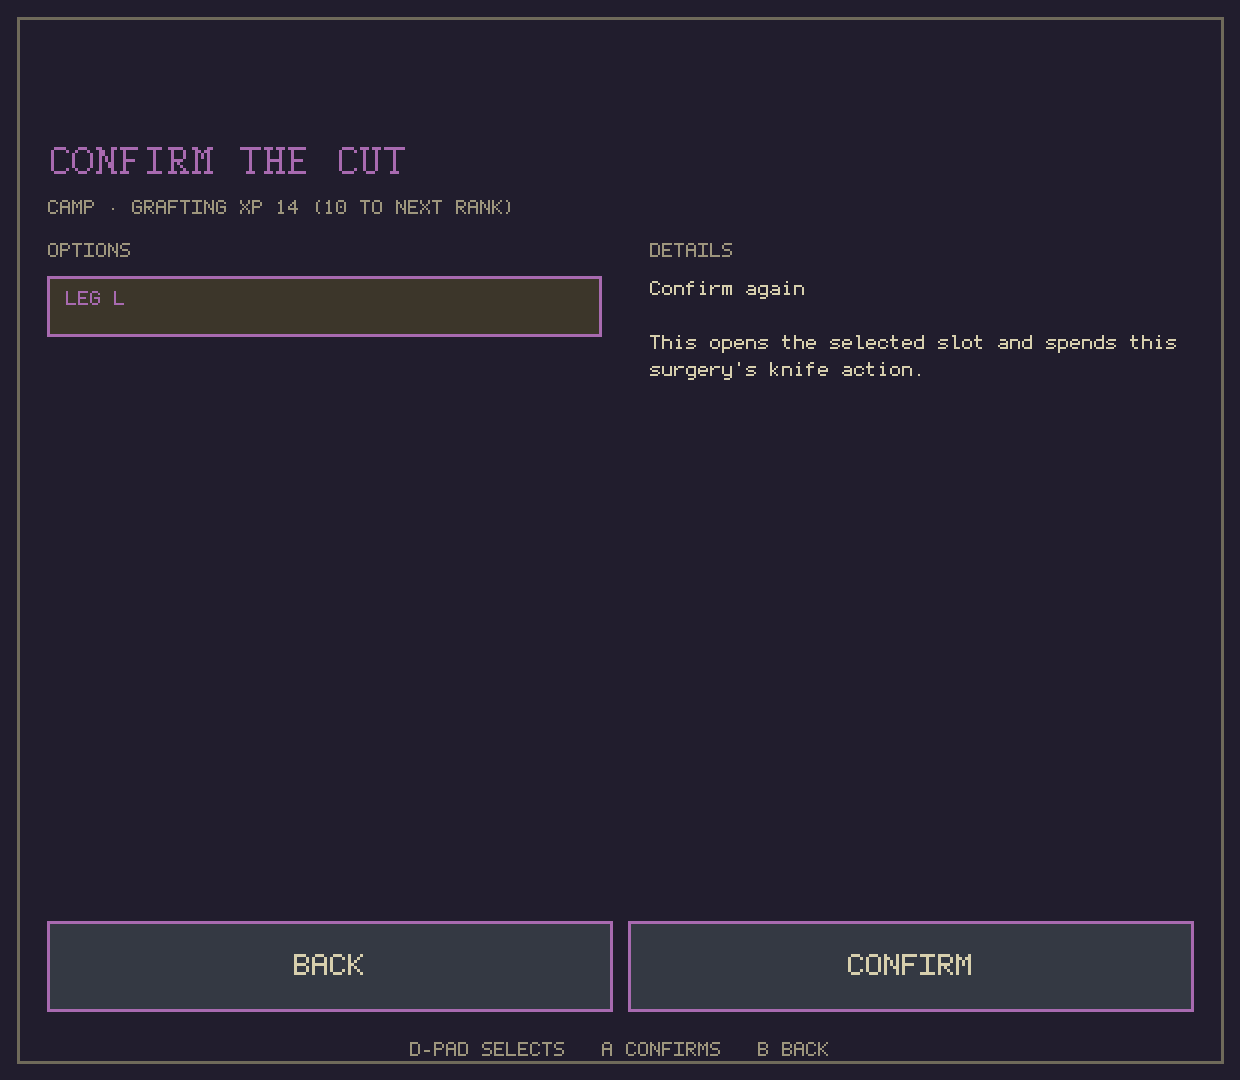This screenshot has height=1080, width=1240.
Task: Click the B BACK hint
Action: click(x=793, y=1049)
